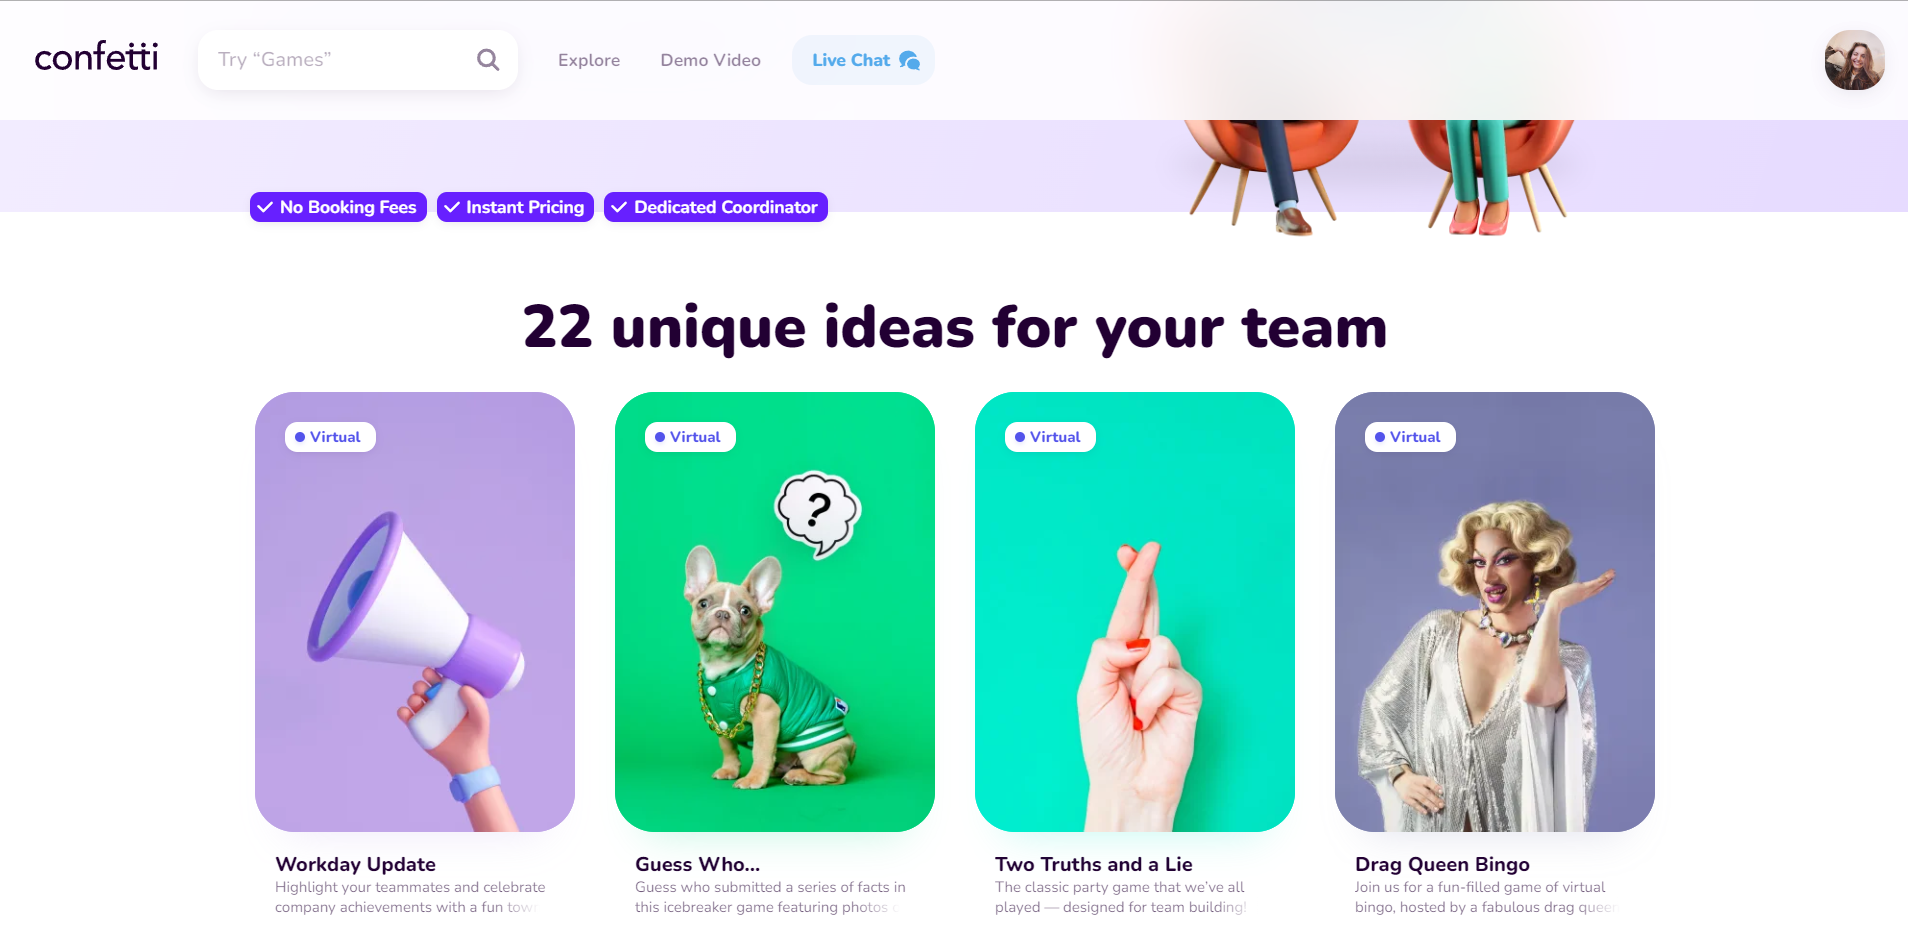Open the Demo Video menu item

click(710, 60)
